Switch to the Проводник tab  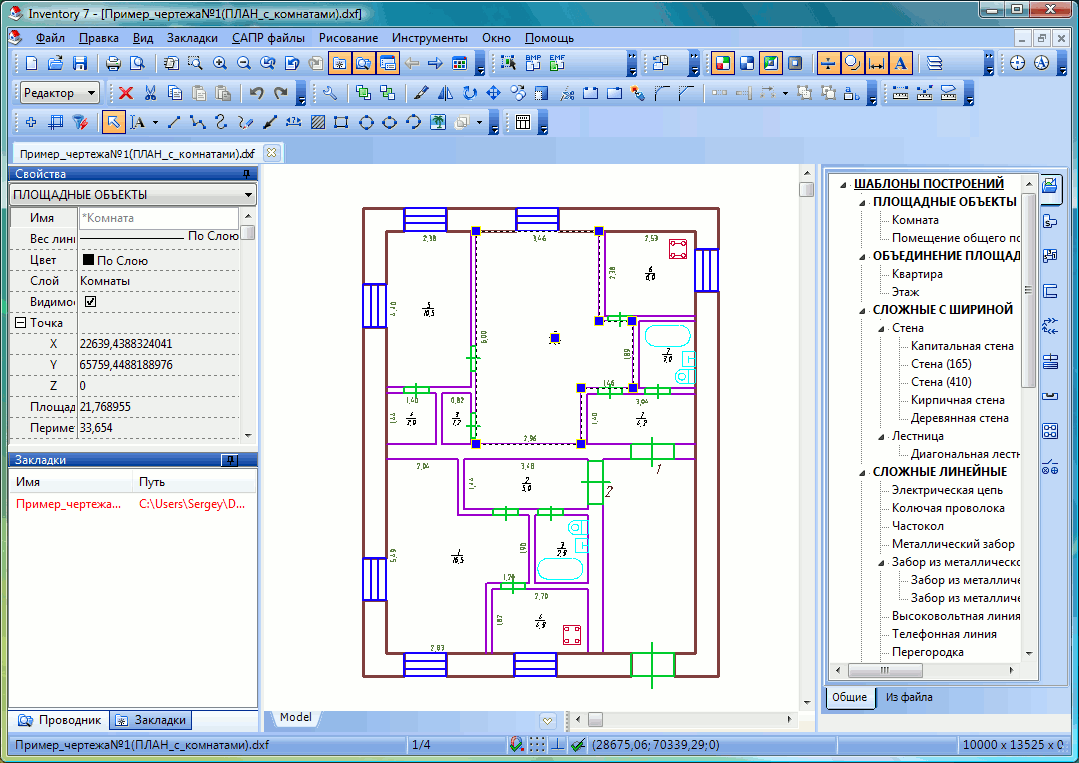click(x=61, y=720)
